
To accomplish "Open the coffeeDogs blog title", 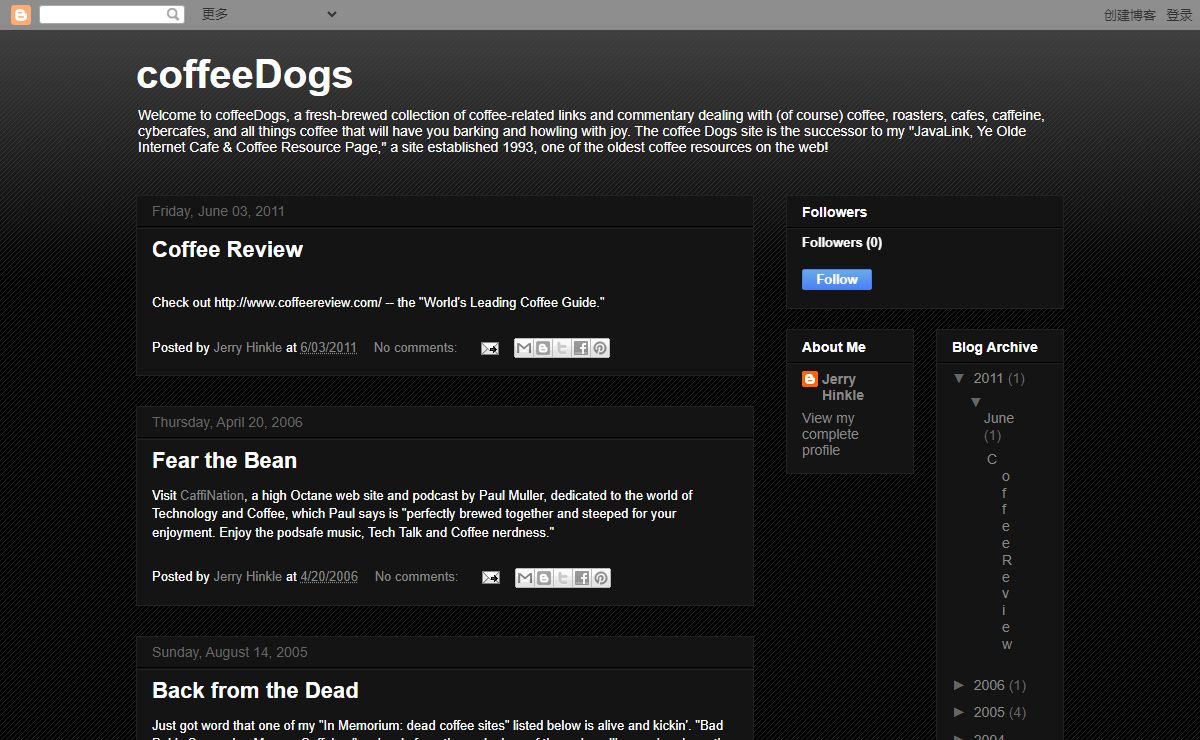I will [244, 75].
